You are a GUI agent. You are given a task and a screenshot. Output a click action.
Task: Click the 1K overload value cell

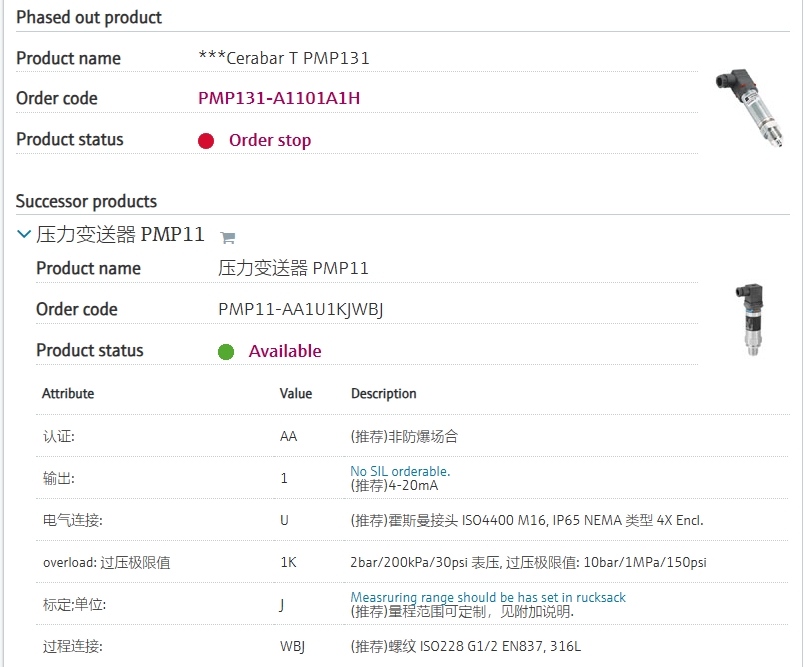(x=288, y=562)
